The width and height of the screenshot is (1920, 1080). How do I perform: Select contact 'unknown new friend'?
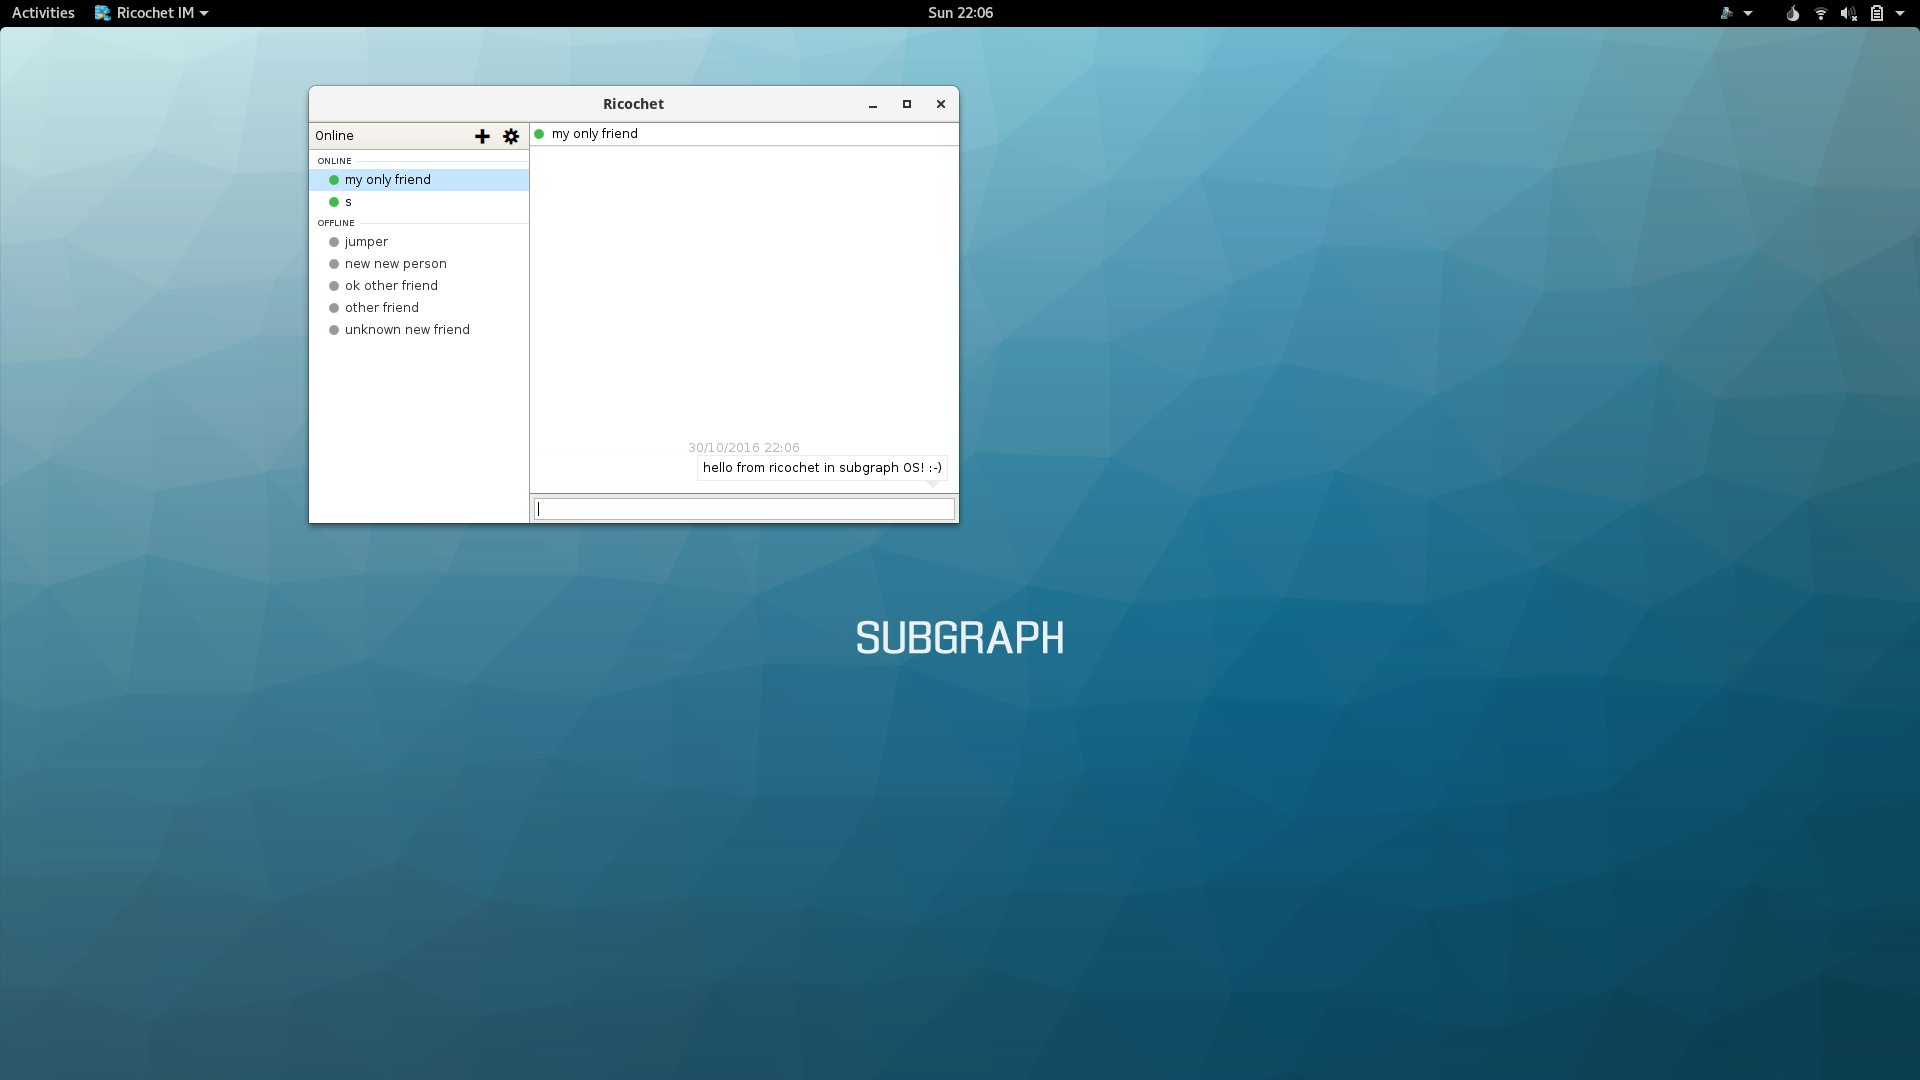[x=419, y=330]
